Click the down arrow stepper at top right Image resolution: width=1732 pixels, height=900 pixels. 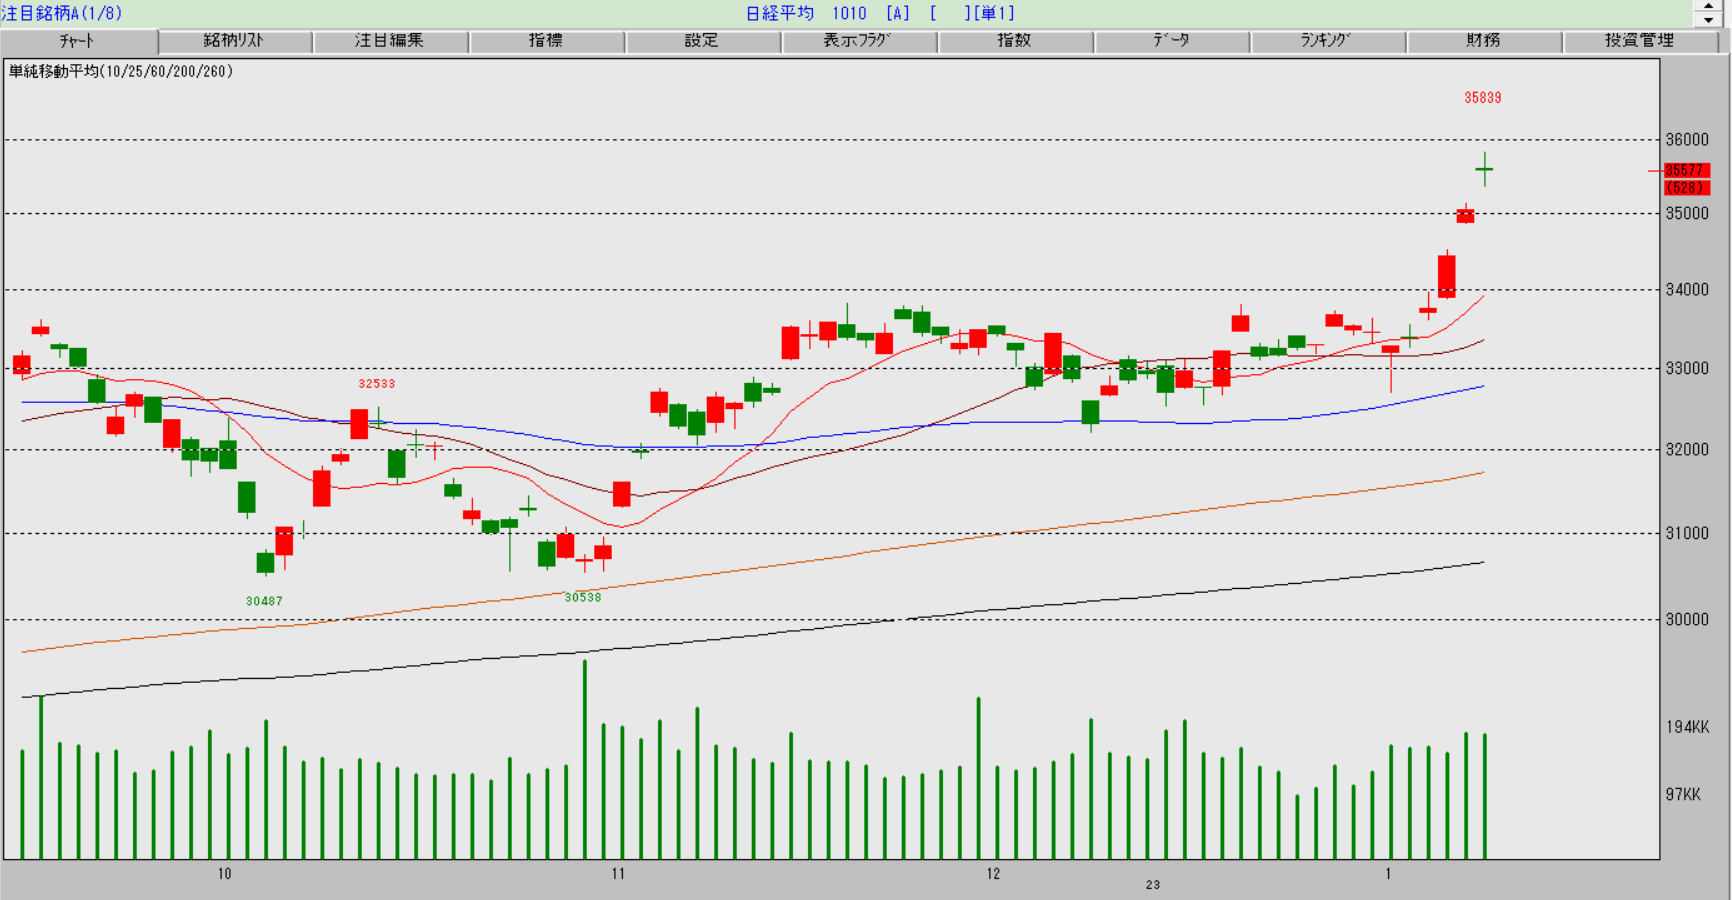click(1708, 20)
